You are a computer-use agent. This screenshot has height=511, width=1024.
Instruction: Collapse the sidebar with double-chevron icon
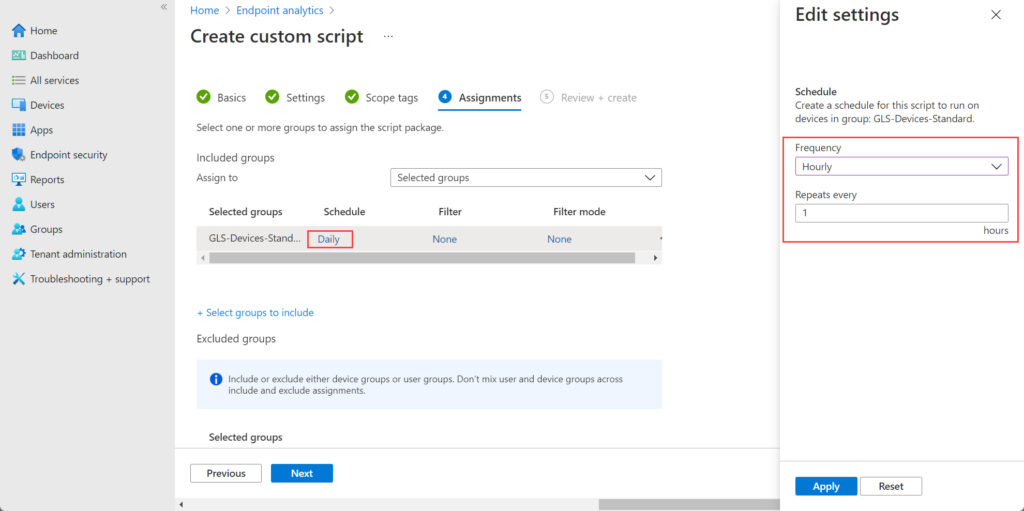tap(164, 7)
